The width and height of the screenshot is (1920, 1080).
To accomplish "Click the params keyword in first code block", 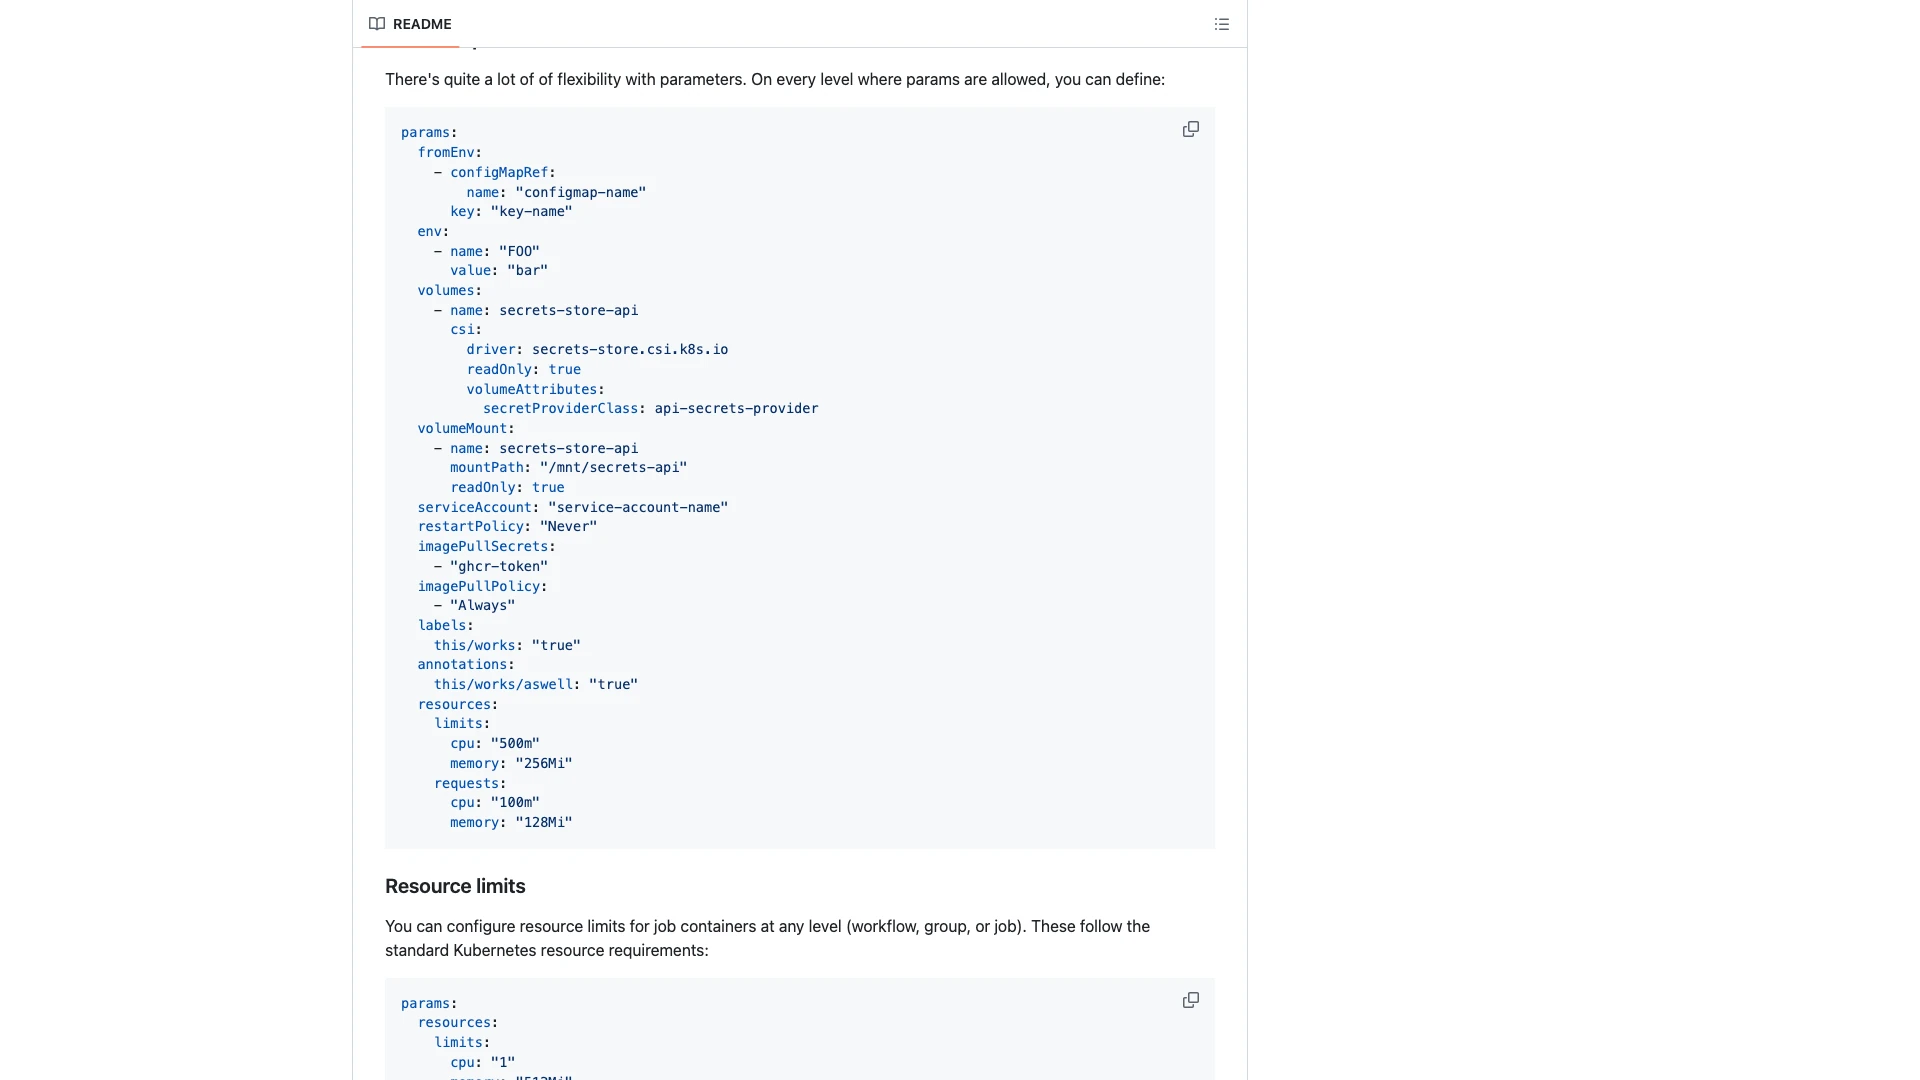I will [x=425, y=132].
